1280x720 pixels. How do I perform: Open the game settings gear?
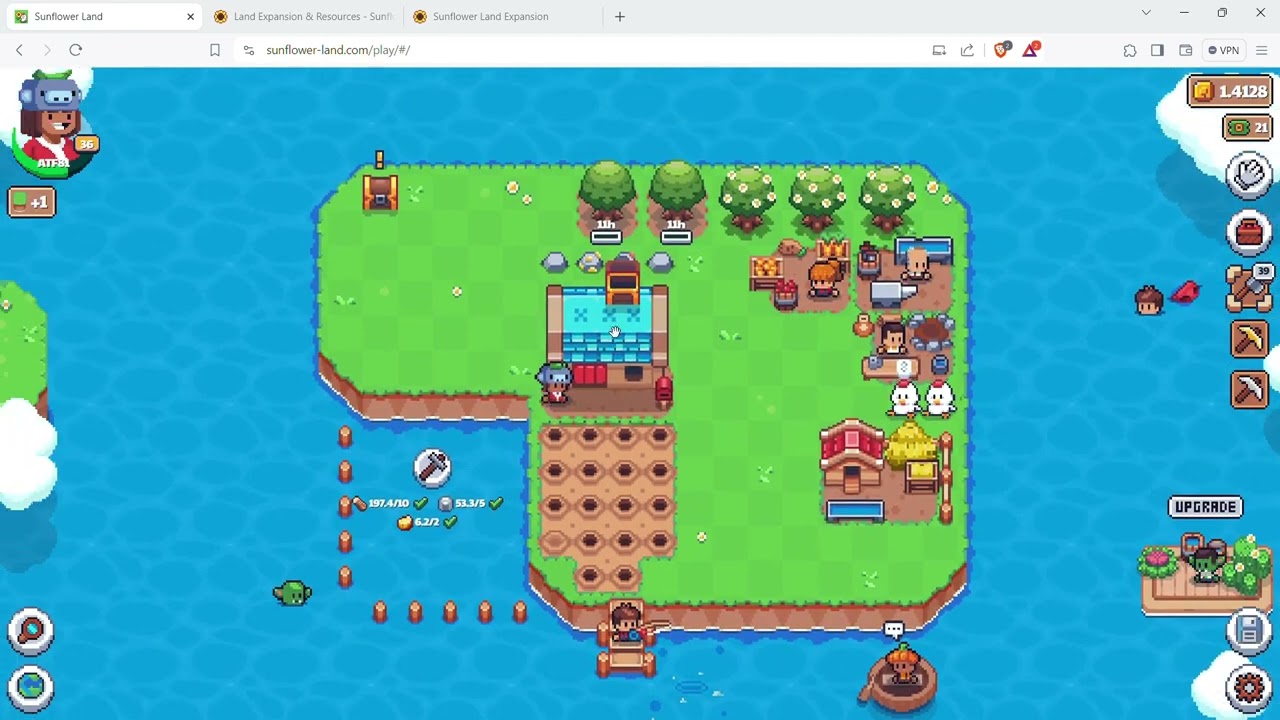1249,688
